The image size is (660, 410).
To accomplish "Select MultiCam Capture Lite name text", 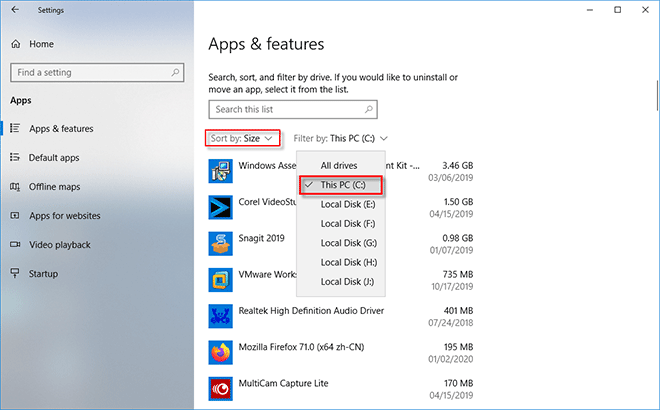I will point(283,383).
